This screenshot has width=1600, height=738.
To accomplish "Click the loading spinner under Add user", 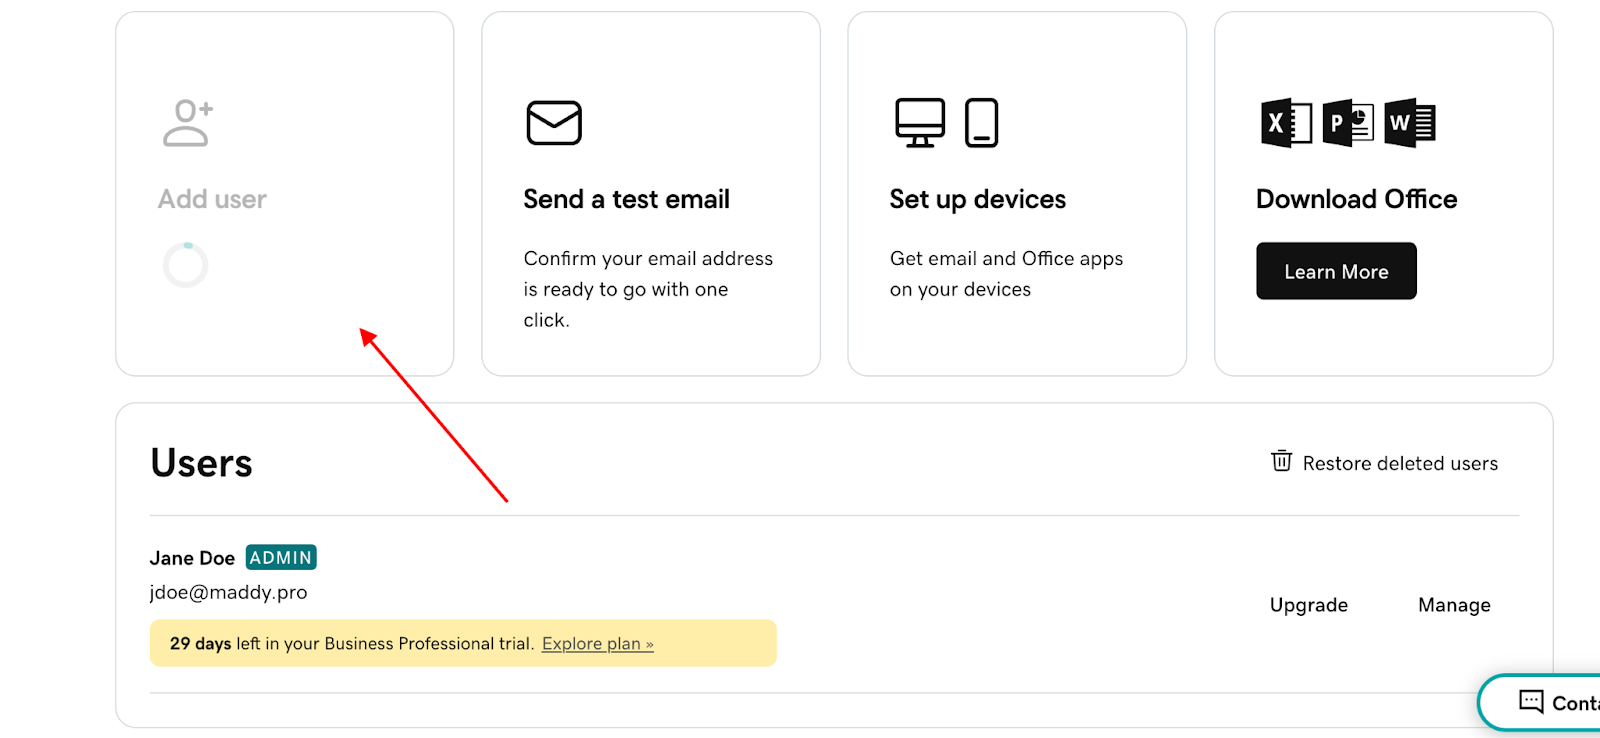I will 186,265.
